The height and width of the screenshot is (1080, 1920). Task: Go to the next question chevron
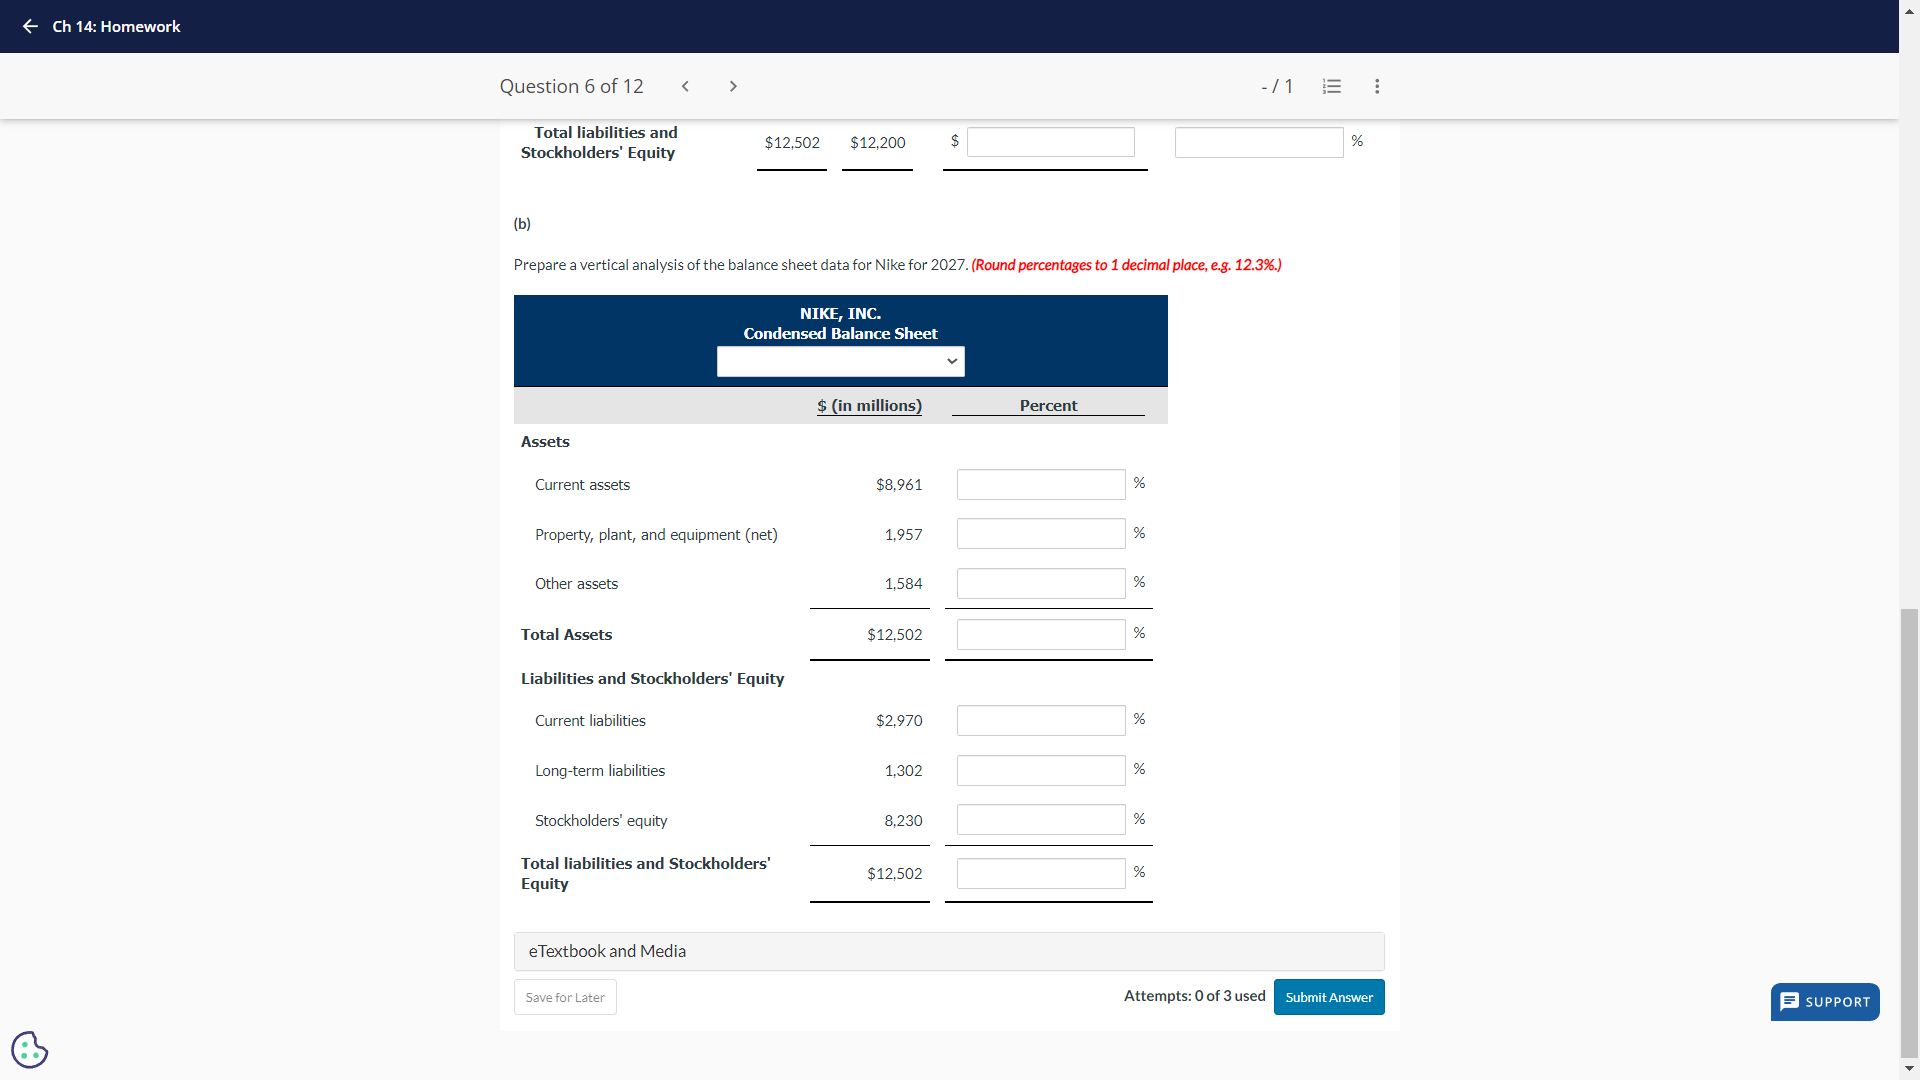click(x=733, y=86)
